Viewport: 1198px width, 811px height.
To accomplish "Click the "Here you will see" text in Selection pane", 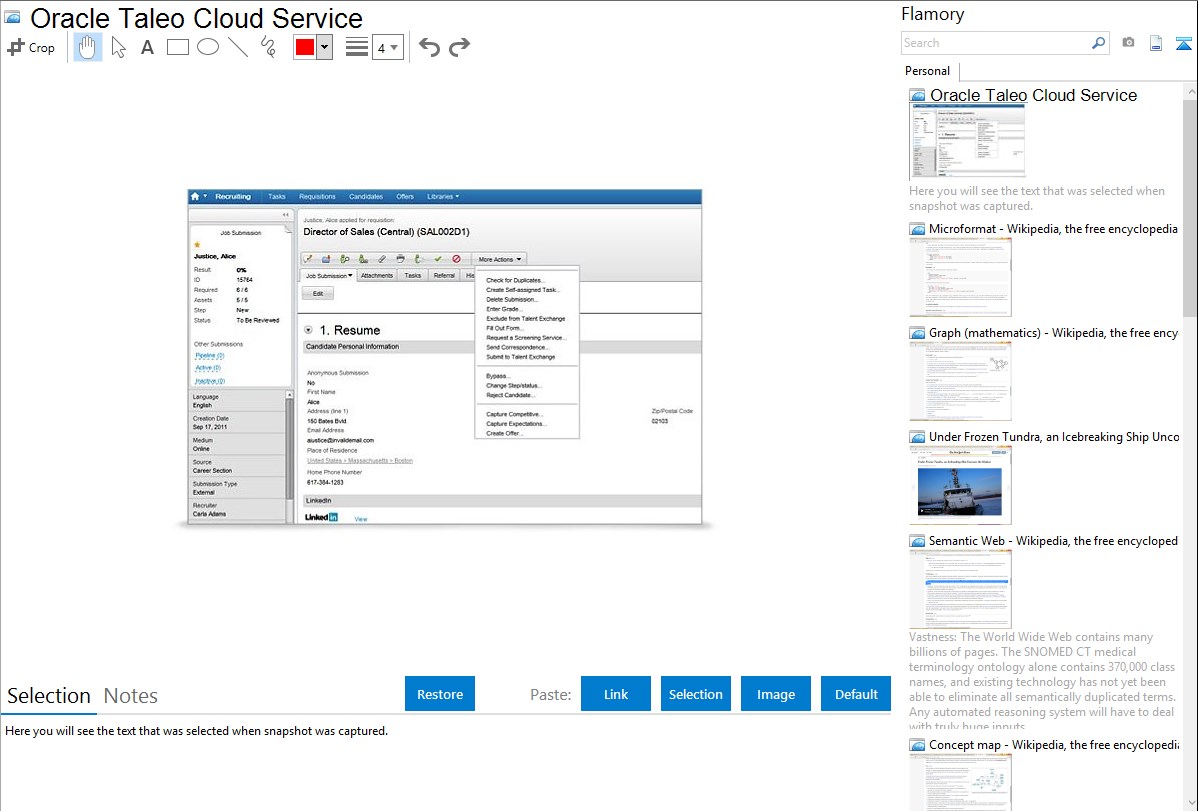I will (x=196, y=731).
